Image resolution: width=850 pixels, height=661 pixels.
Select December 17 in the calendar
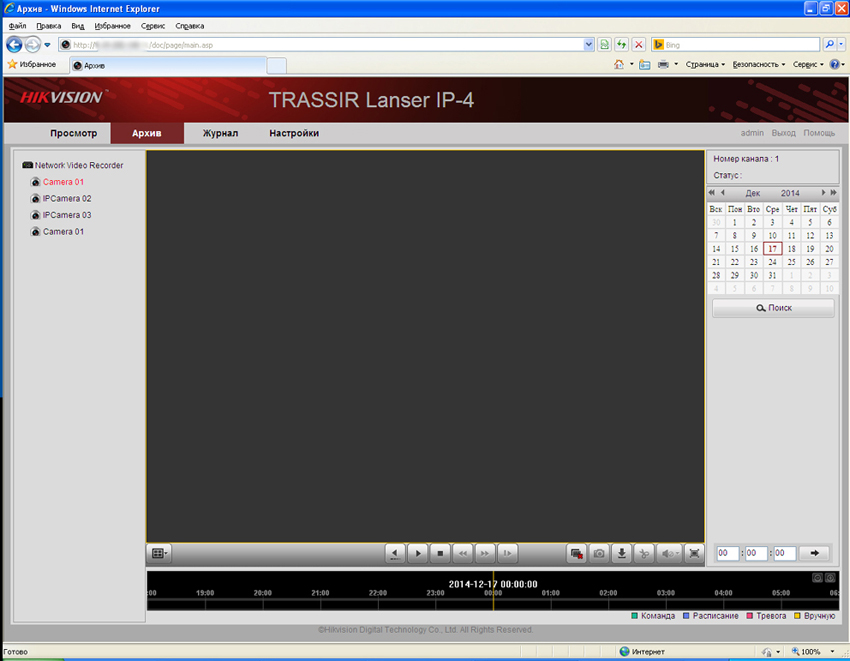(772, 249)
